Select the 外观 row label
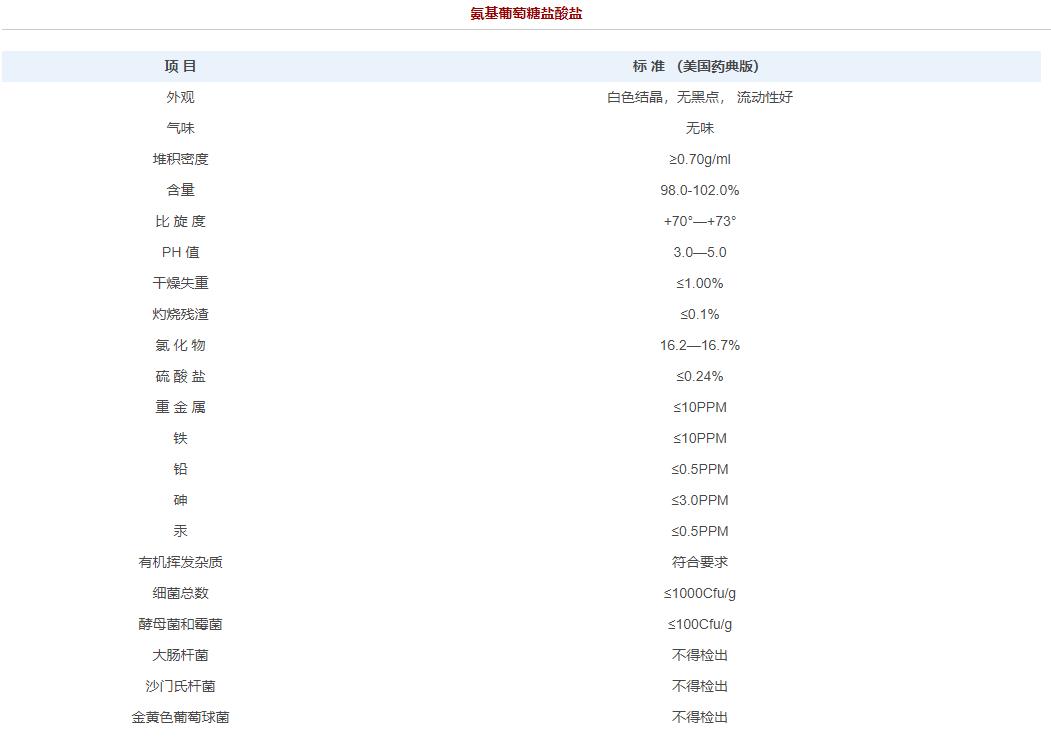Image resolution: width=1051 pixels, height=738 pixels. (180, 97)
